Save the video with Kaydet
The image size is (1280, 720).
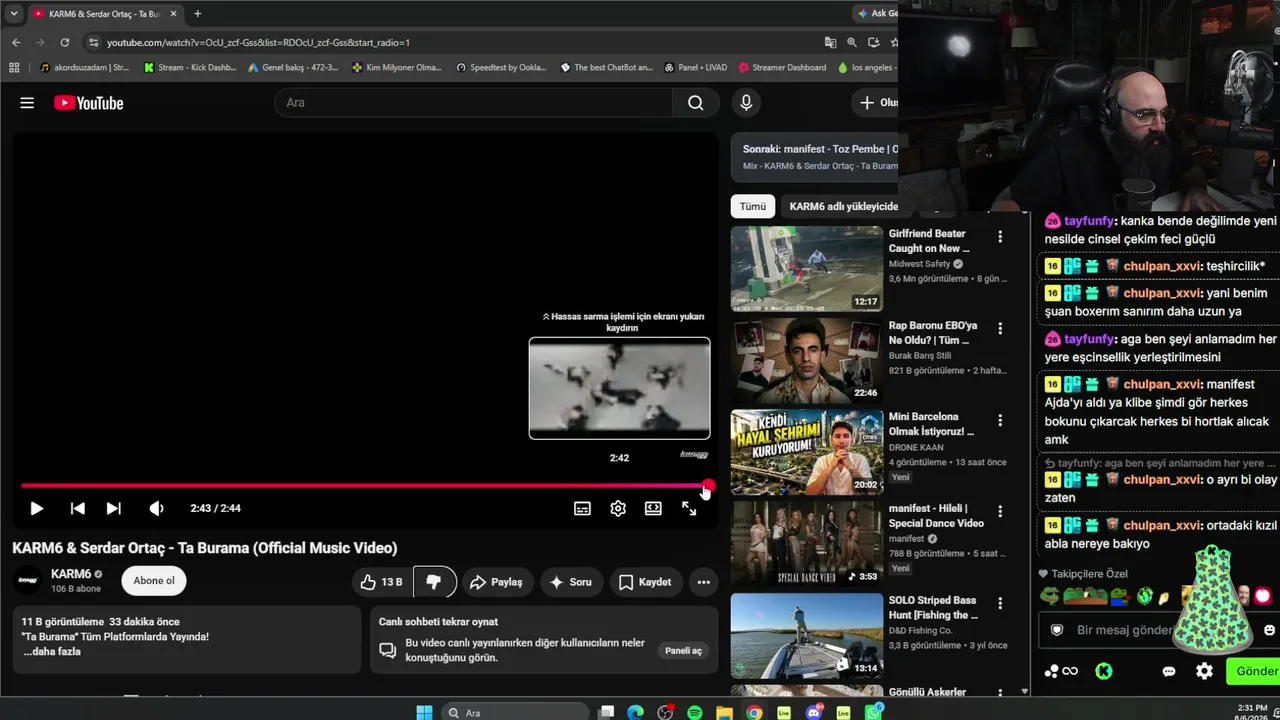645,582
